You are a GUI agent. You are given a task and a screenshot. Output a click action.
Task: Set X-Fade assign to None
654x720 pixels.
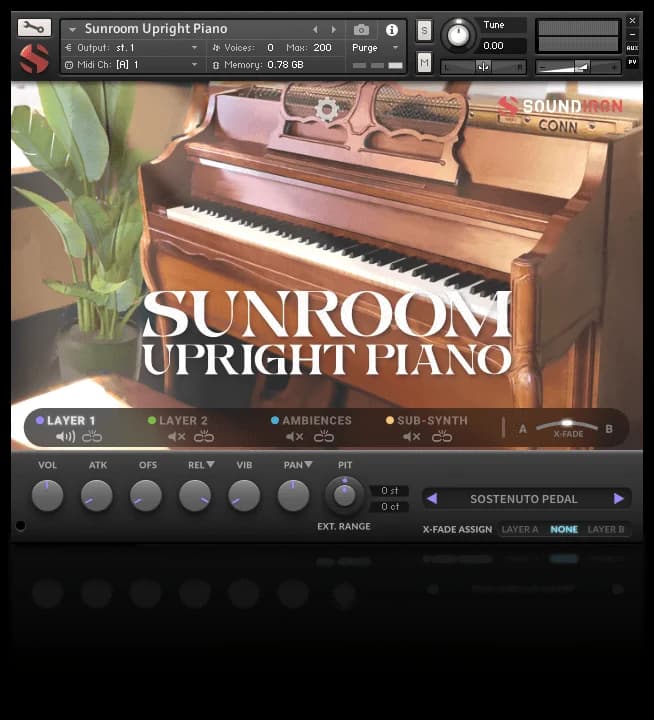pos(564,529)
